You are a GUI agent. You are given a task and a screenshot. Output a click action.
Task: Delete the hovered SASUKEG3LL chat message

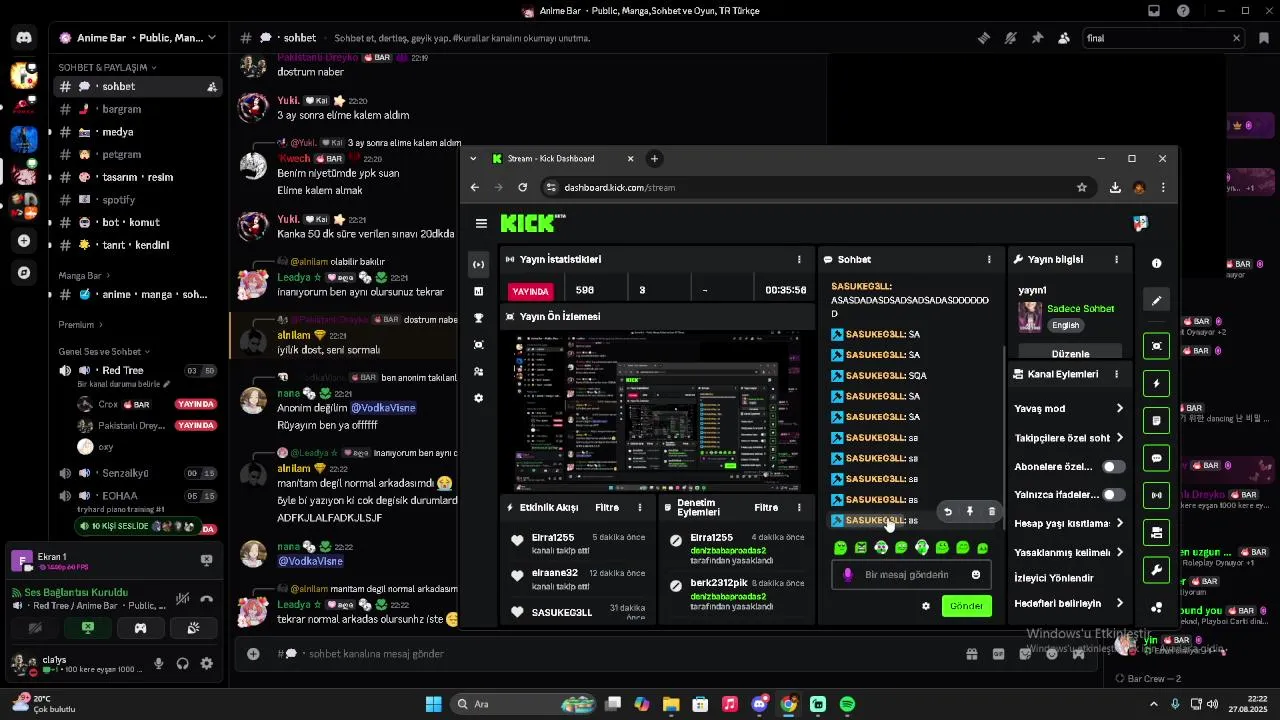tap(991, 511)
